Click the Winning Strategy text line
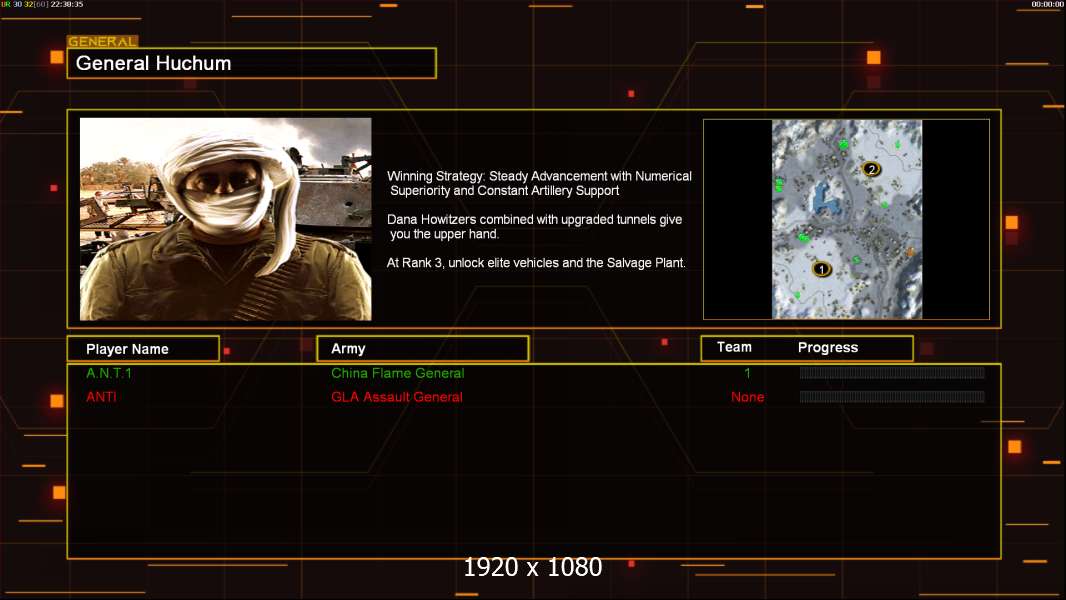Viewport: 1066px width, 600px height. pyautogui.click(x=540, y=183)
